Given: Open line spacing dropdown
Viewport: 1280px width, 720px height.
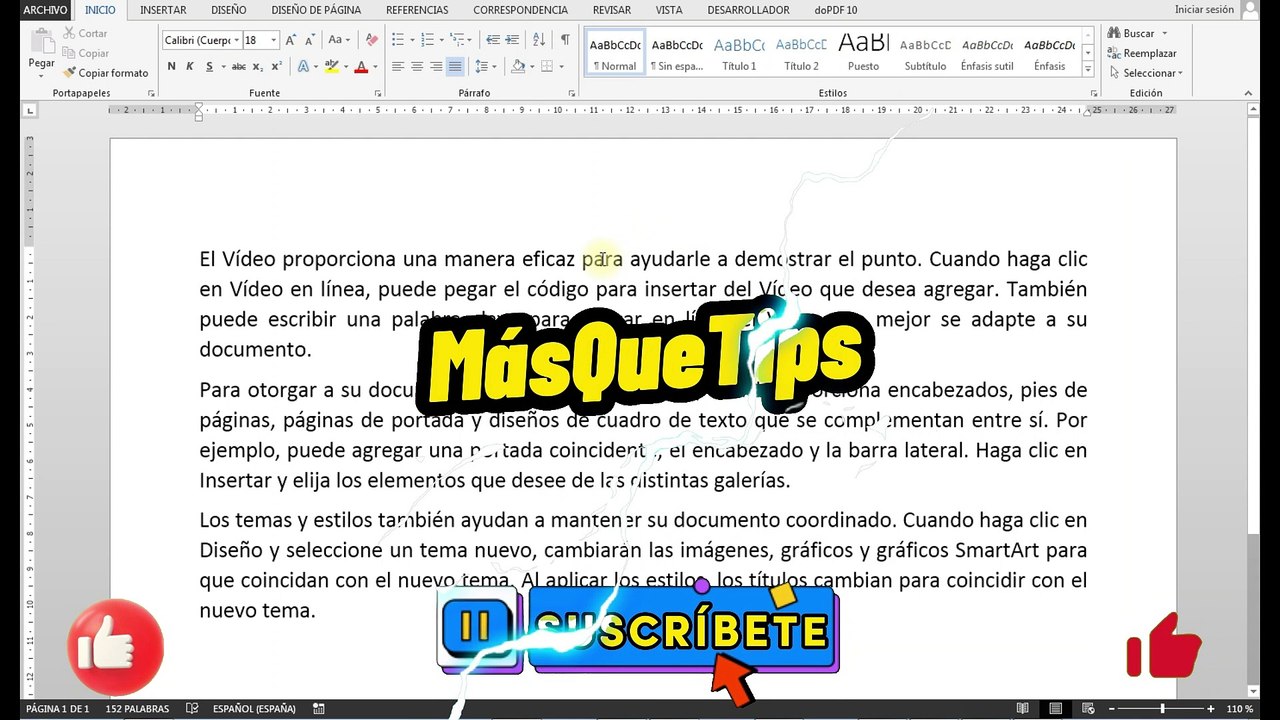Looking at the screenshot, I should [486, 67].
